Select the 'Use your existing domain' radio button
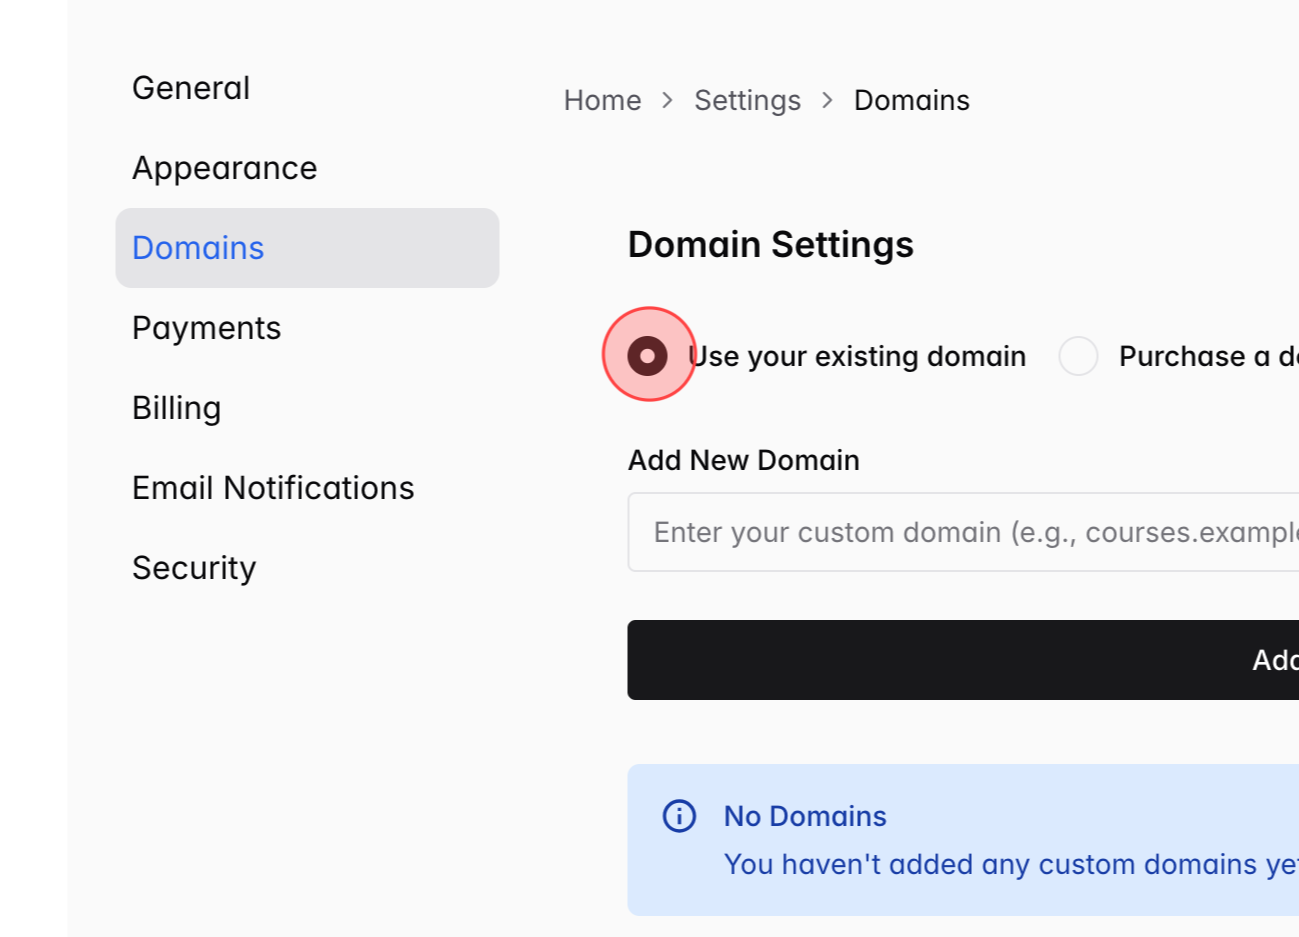 647,356
